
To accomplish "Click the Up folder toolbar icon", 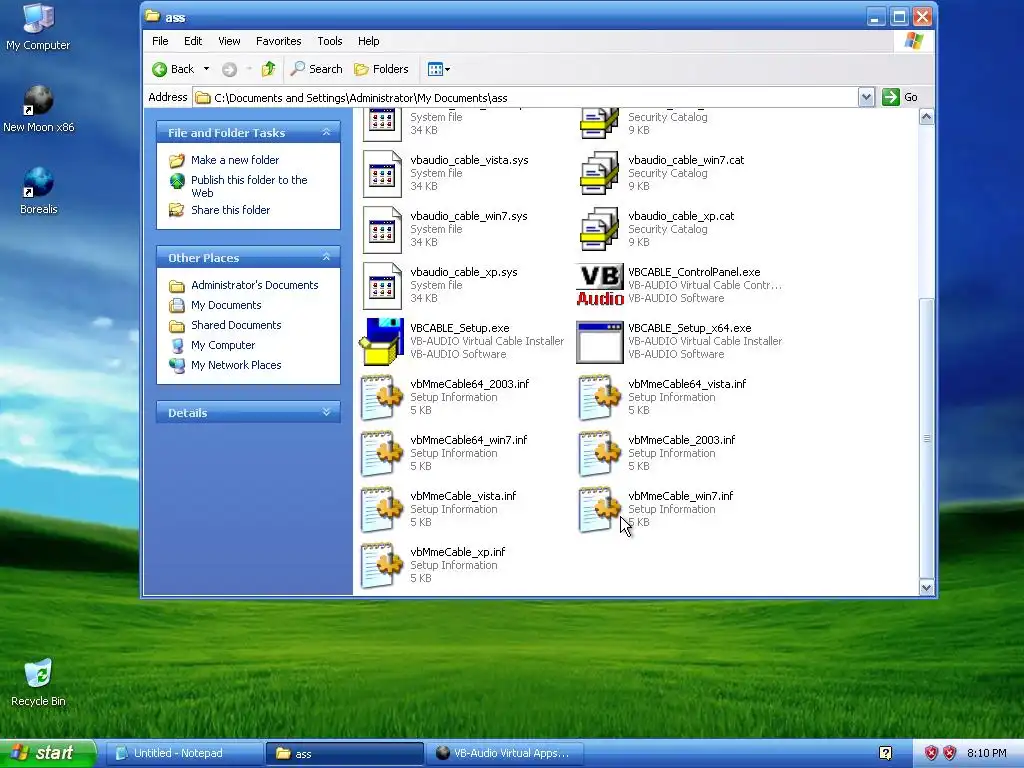I will pos(268,69).
